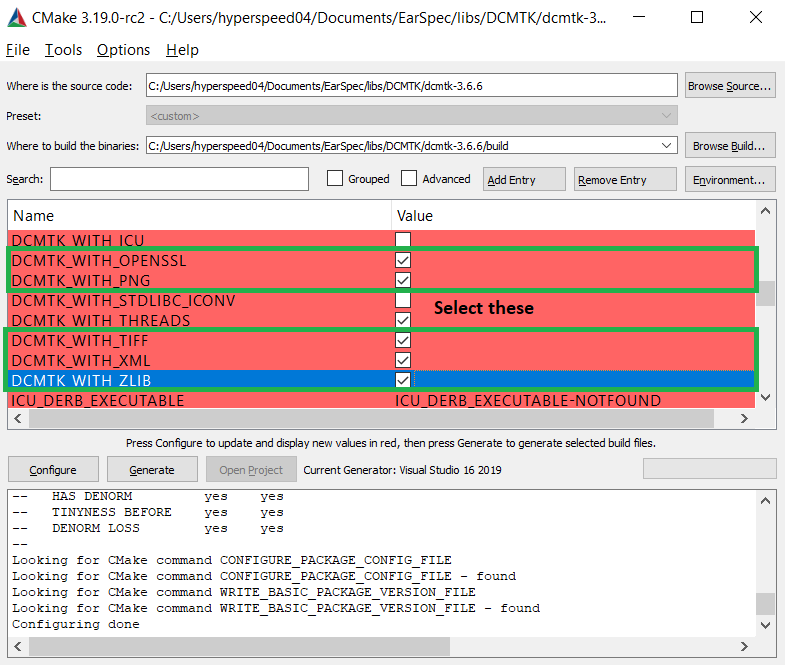785x665 pixels.
Task: Click the Open Project button
Action: click(251, 470)
